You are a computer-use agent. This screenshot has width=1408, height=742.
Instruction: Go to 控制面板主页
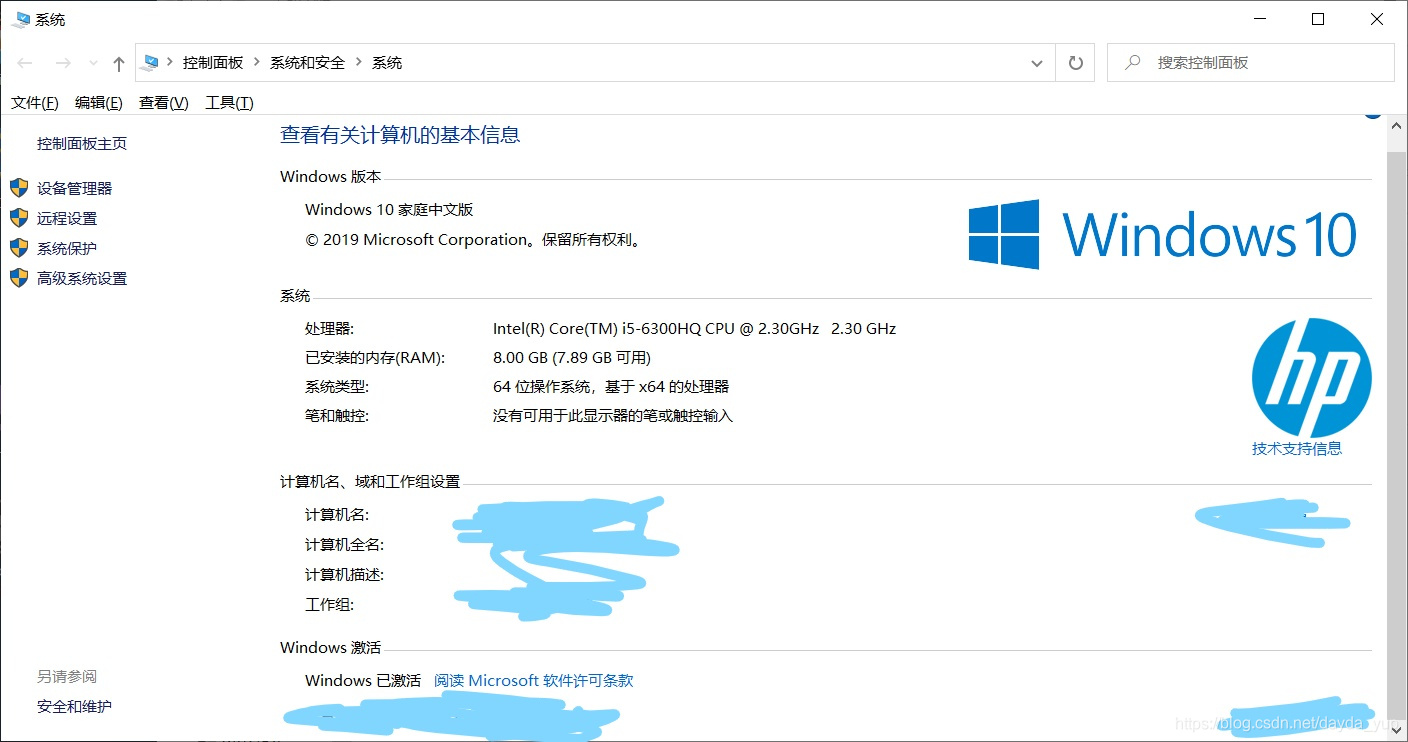pyautogui.click(x=82, y=143)
